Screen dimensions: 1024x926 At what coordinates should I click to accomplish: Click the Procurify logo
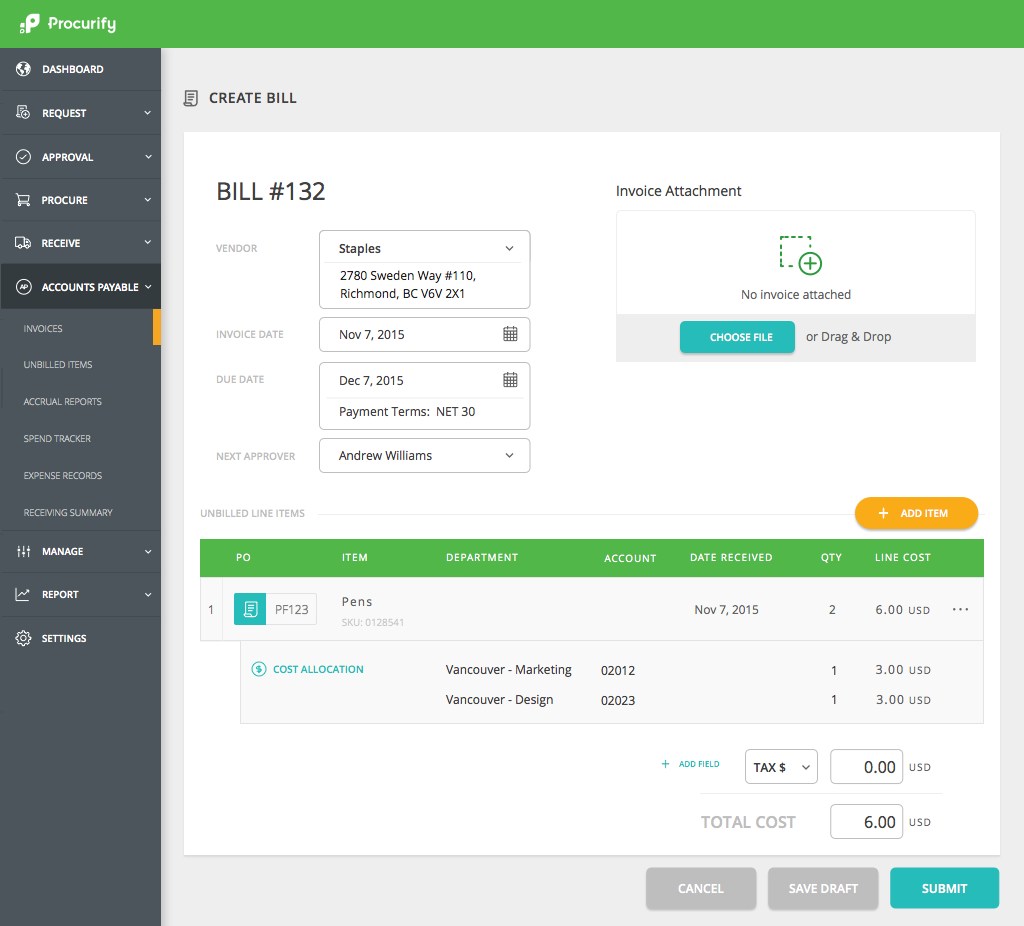tap(68, 24)
